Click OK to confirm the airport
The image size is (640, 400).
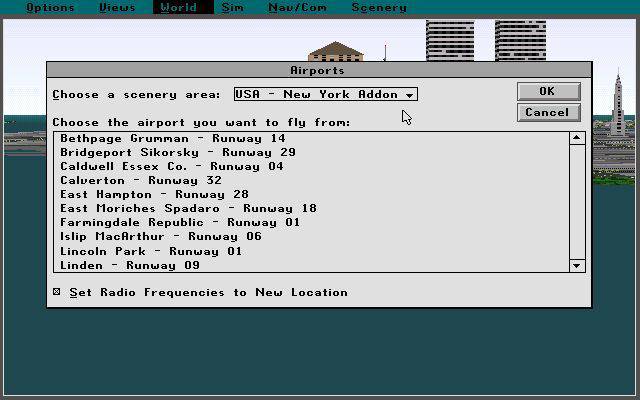tap(548, 91)
